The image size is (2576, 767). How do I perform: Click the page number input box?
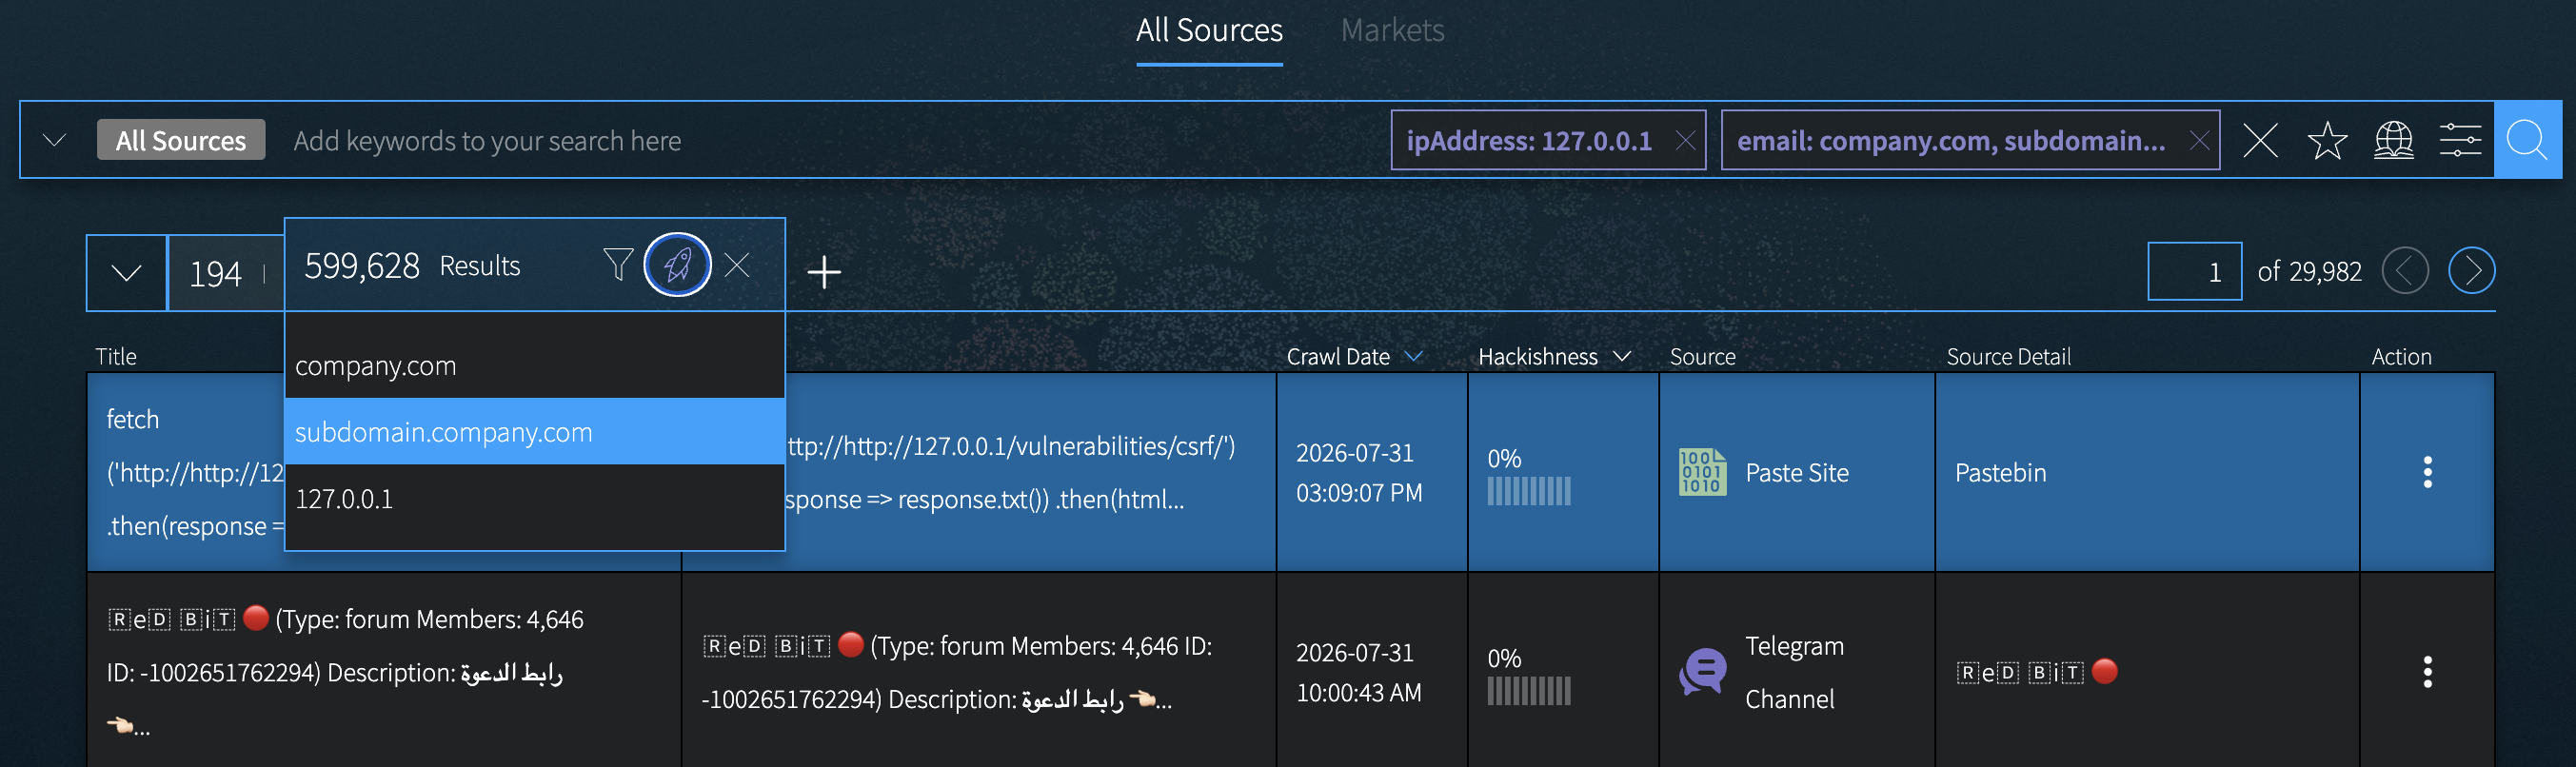tap(2194, 271)
